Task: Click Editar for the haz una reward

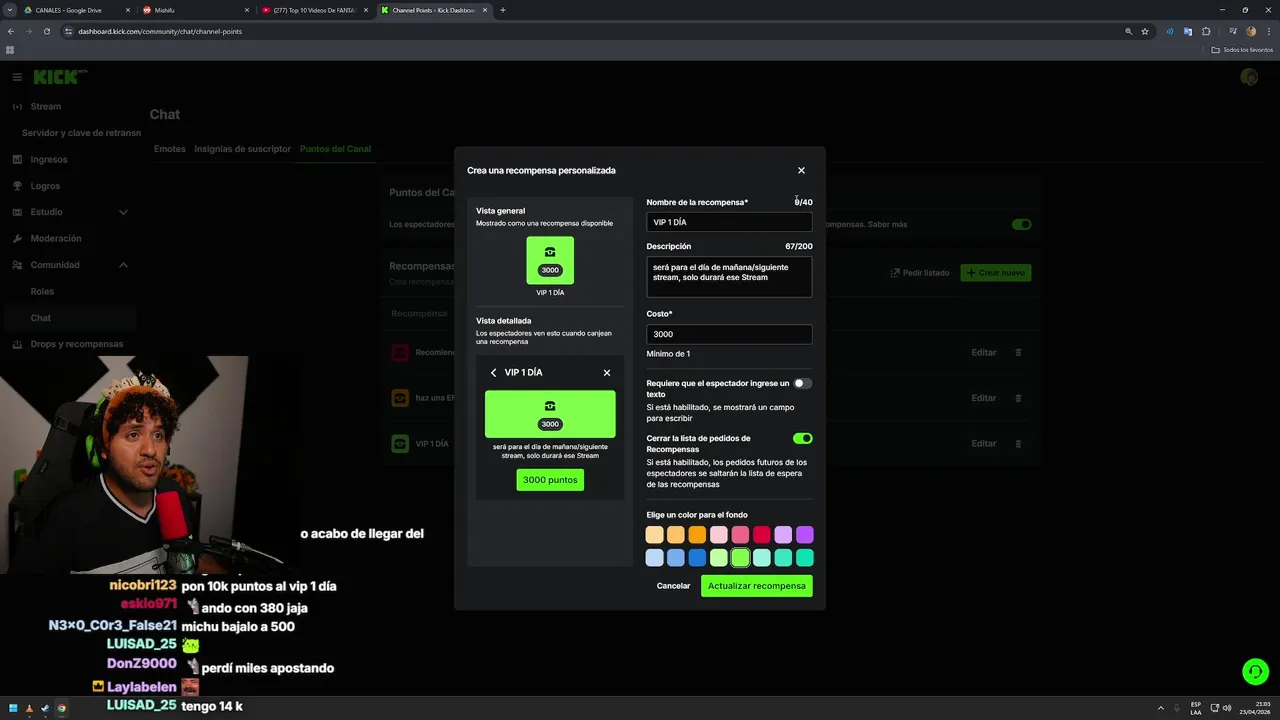Action: [x=984, y=398]
